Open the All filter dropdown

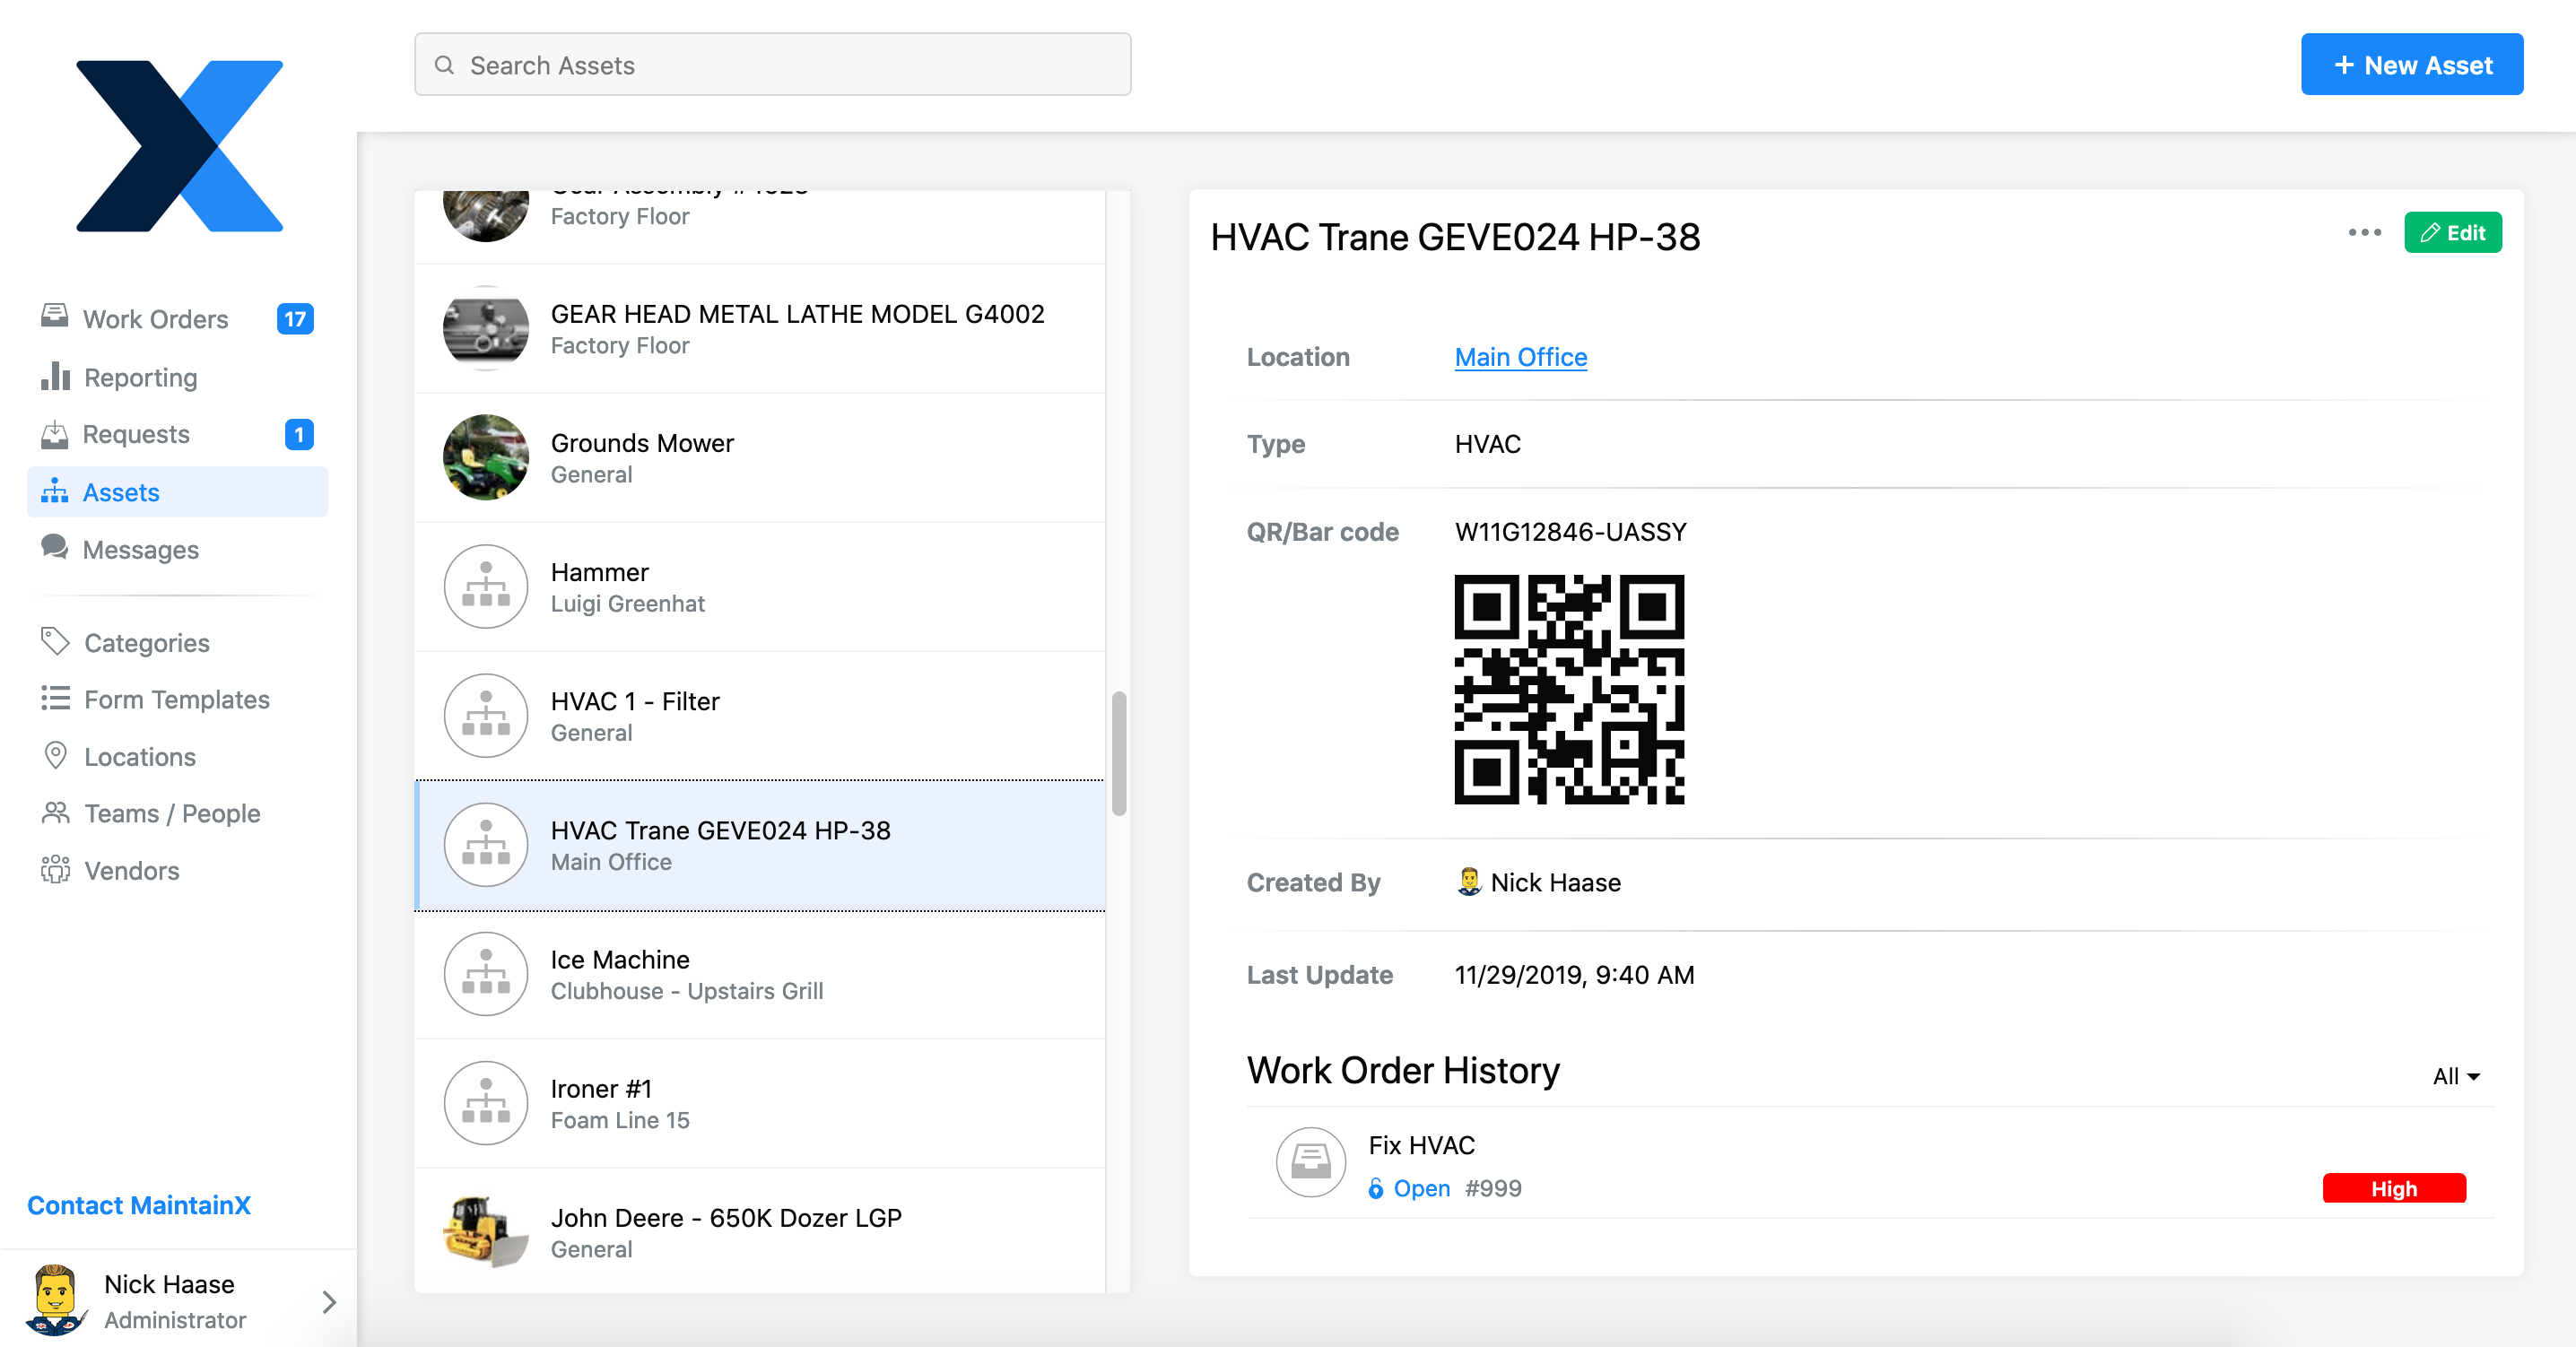[2455, 1076]
